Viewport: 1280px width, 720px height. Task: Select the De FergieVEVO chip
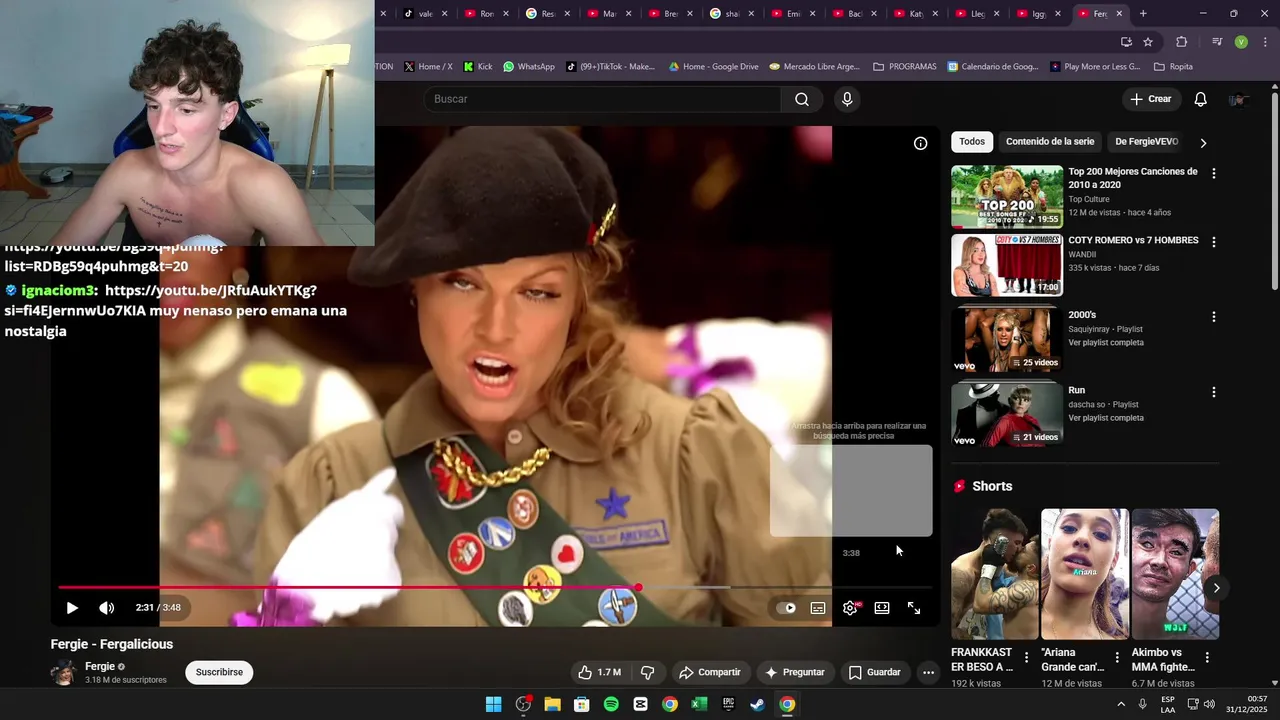click(x=1146, y=142)
